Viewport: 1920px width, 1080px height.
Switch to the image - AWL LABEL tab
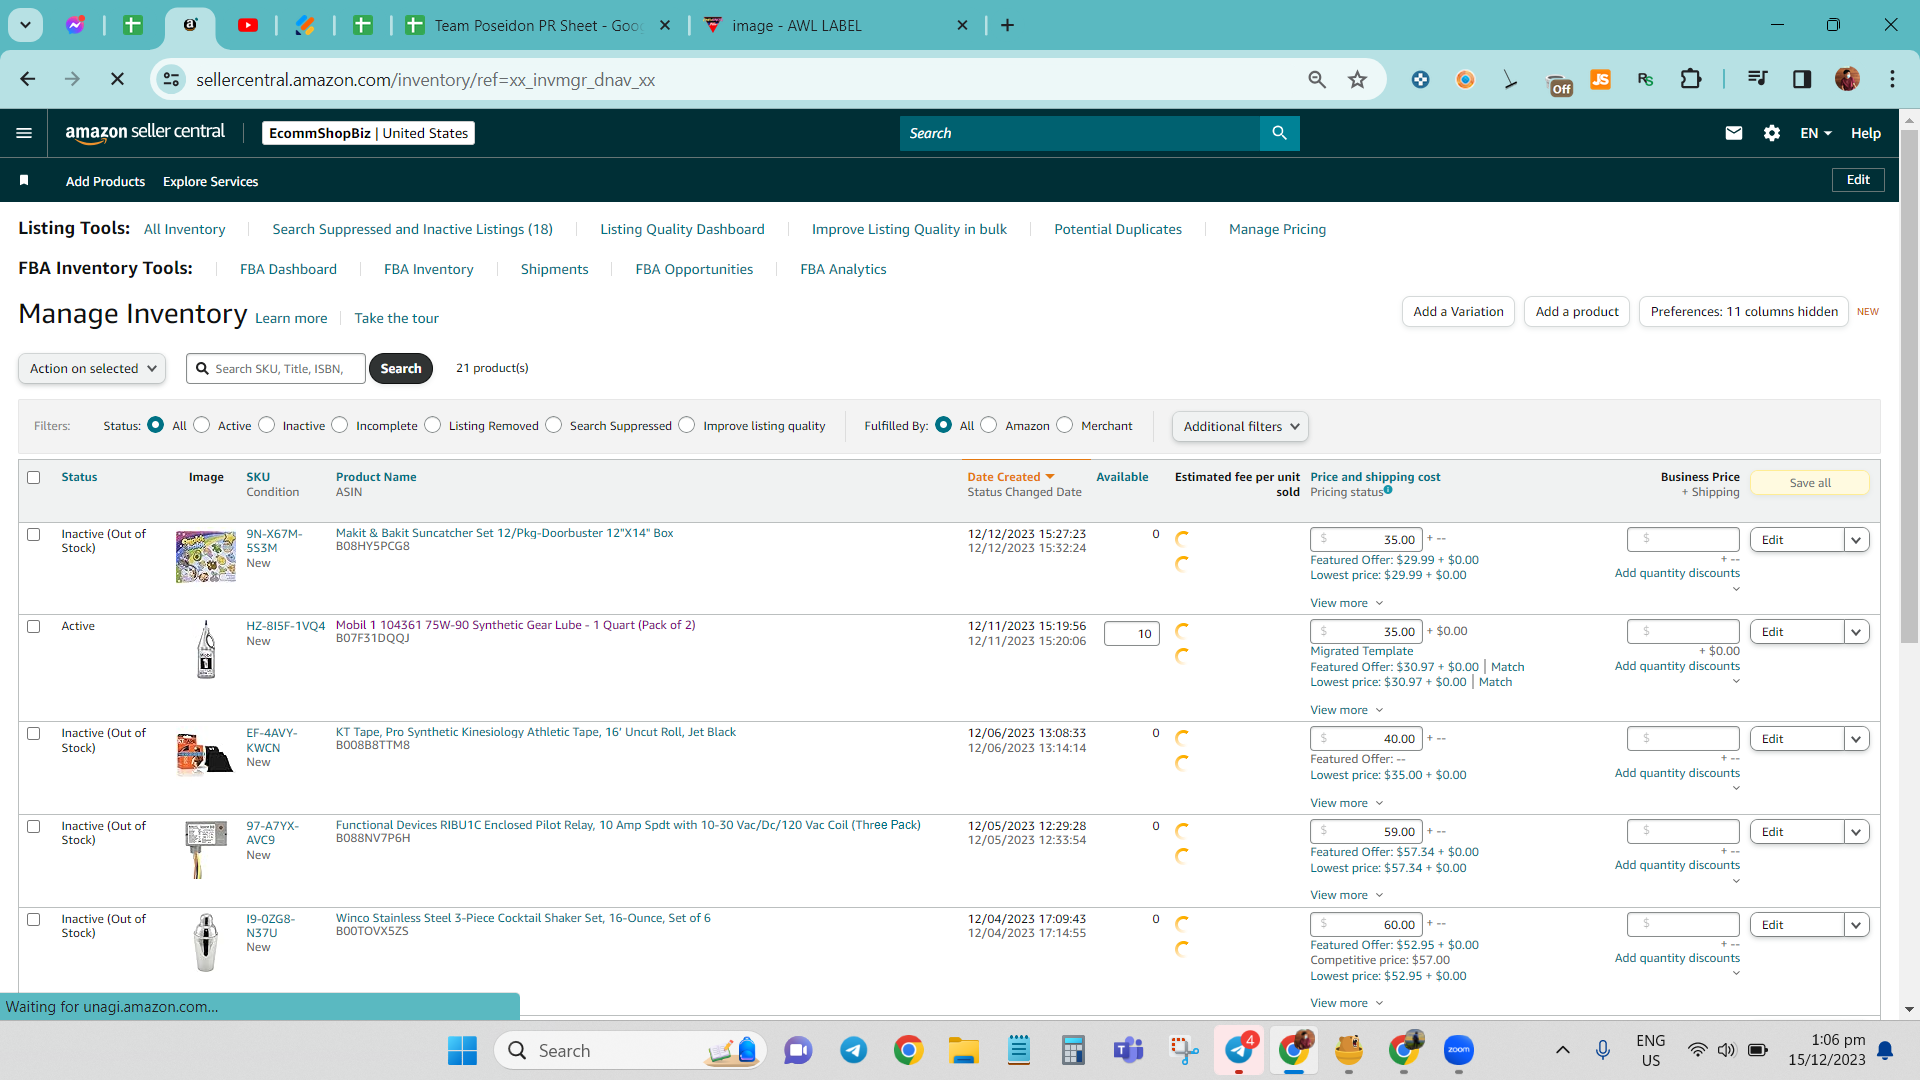coord(836,25)
